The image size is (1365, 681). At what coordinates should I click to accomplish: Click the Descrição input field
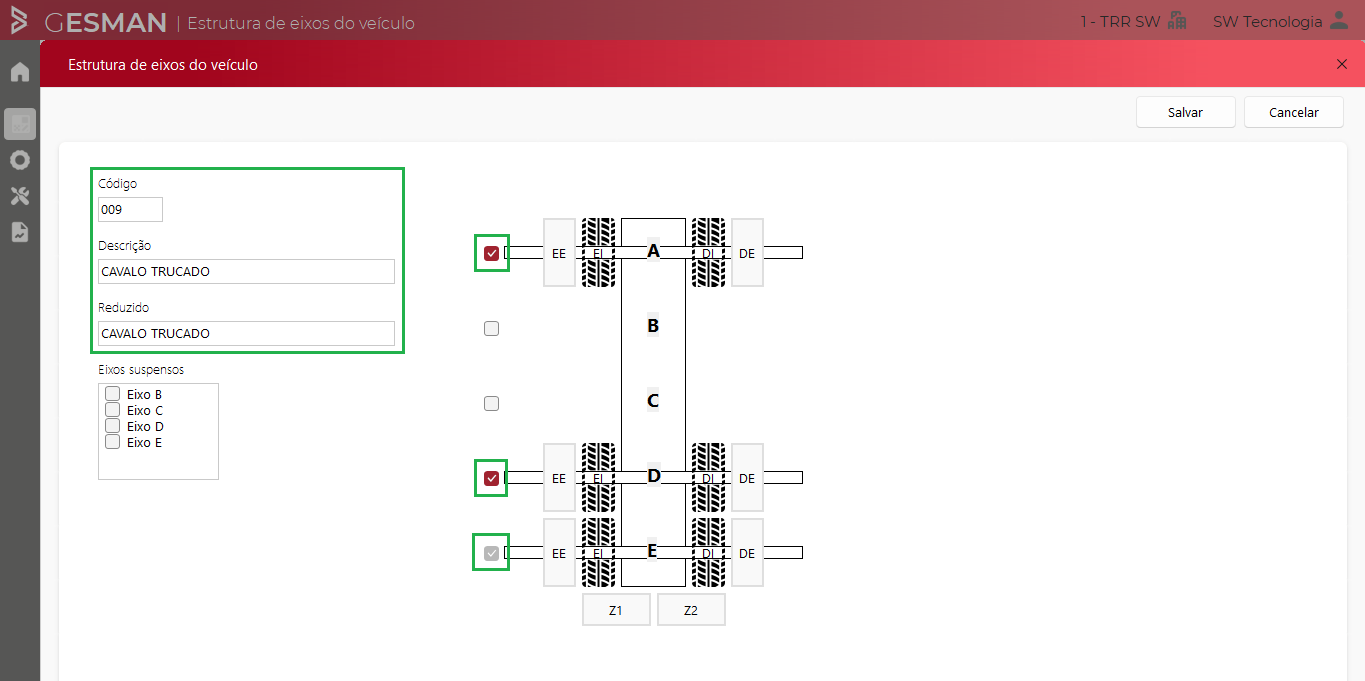246,272
